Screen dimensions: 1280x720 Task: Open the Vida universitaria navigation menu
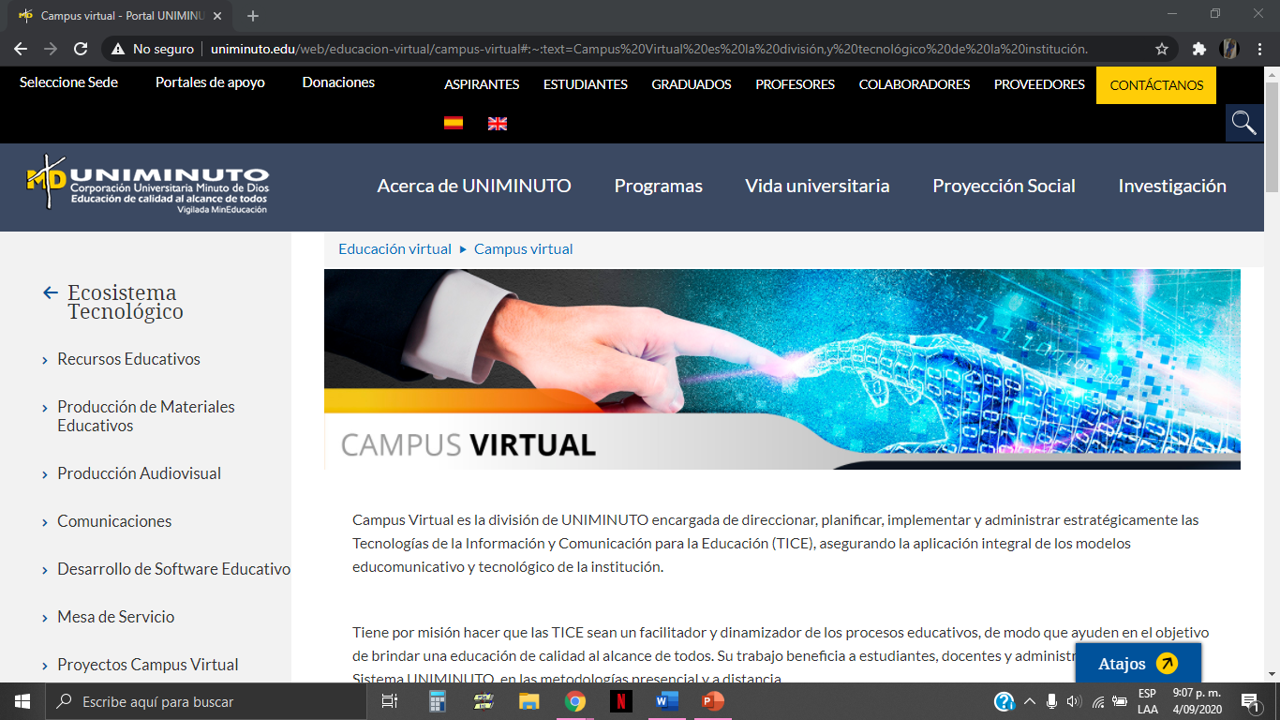[x=817, y=185]
